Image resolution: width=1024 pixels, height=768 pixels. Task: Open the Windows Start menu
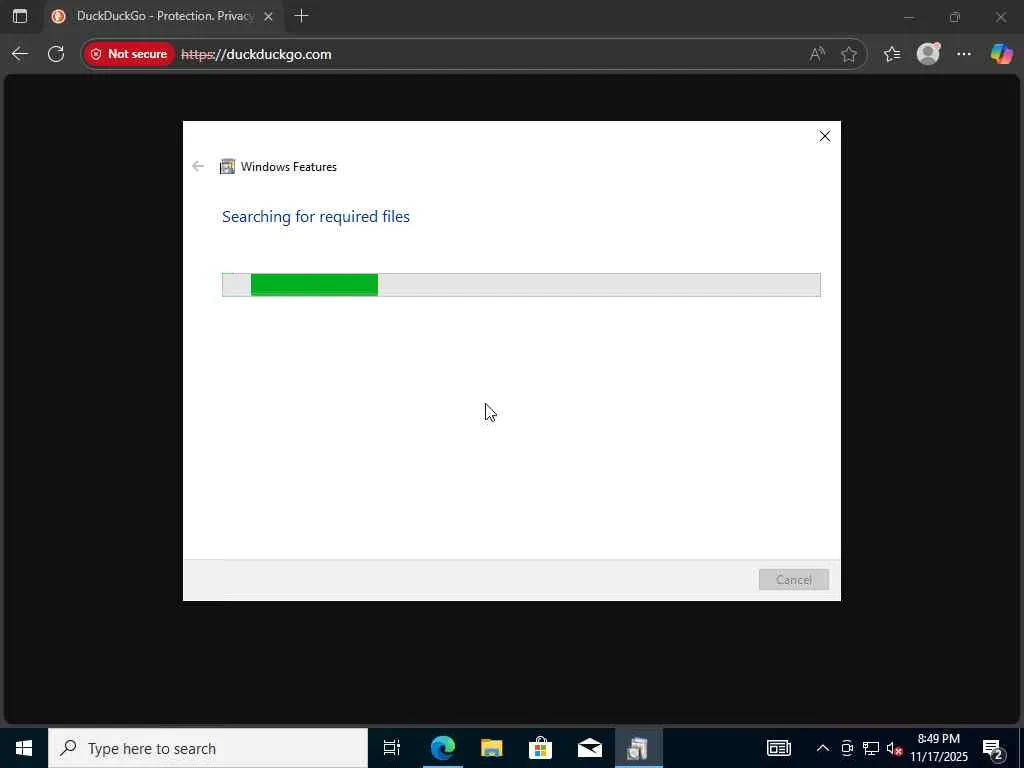click(x=24, y=748)
